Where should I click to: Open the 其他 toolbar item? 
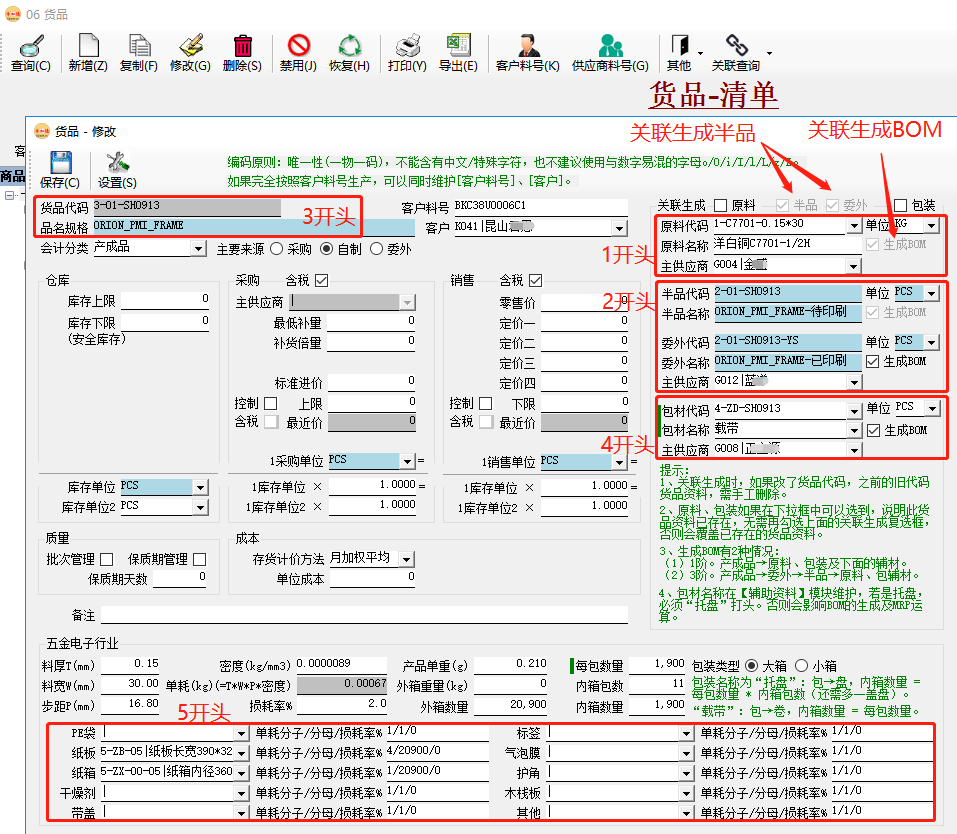point(679,53)
